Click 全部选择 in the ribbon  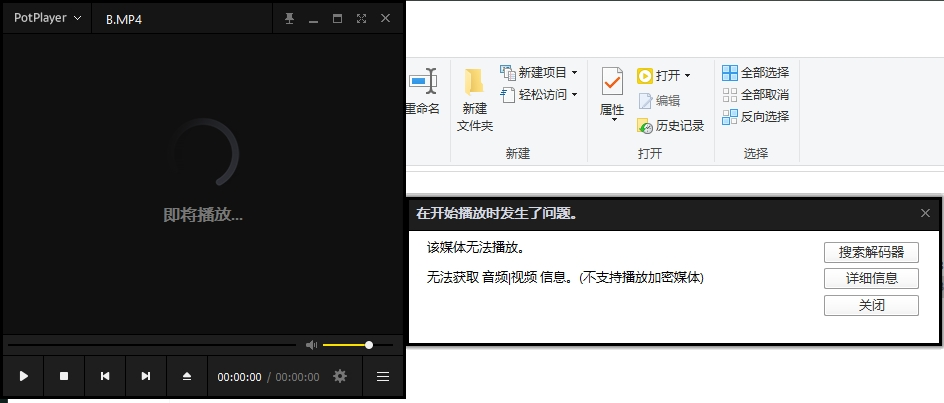[x=756, y=73]
